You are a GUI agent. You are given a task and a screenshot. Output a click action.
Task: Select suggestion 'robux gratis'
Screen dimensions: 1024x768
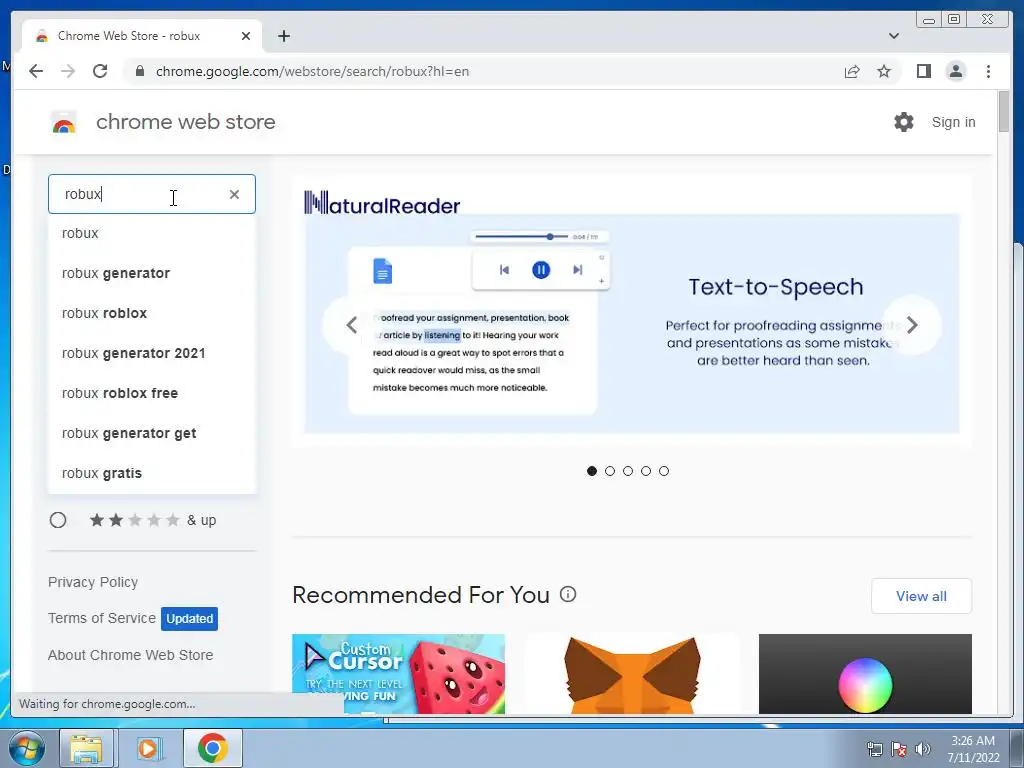click(x=152, y=473)
